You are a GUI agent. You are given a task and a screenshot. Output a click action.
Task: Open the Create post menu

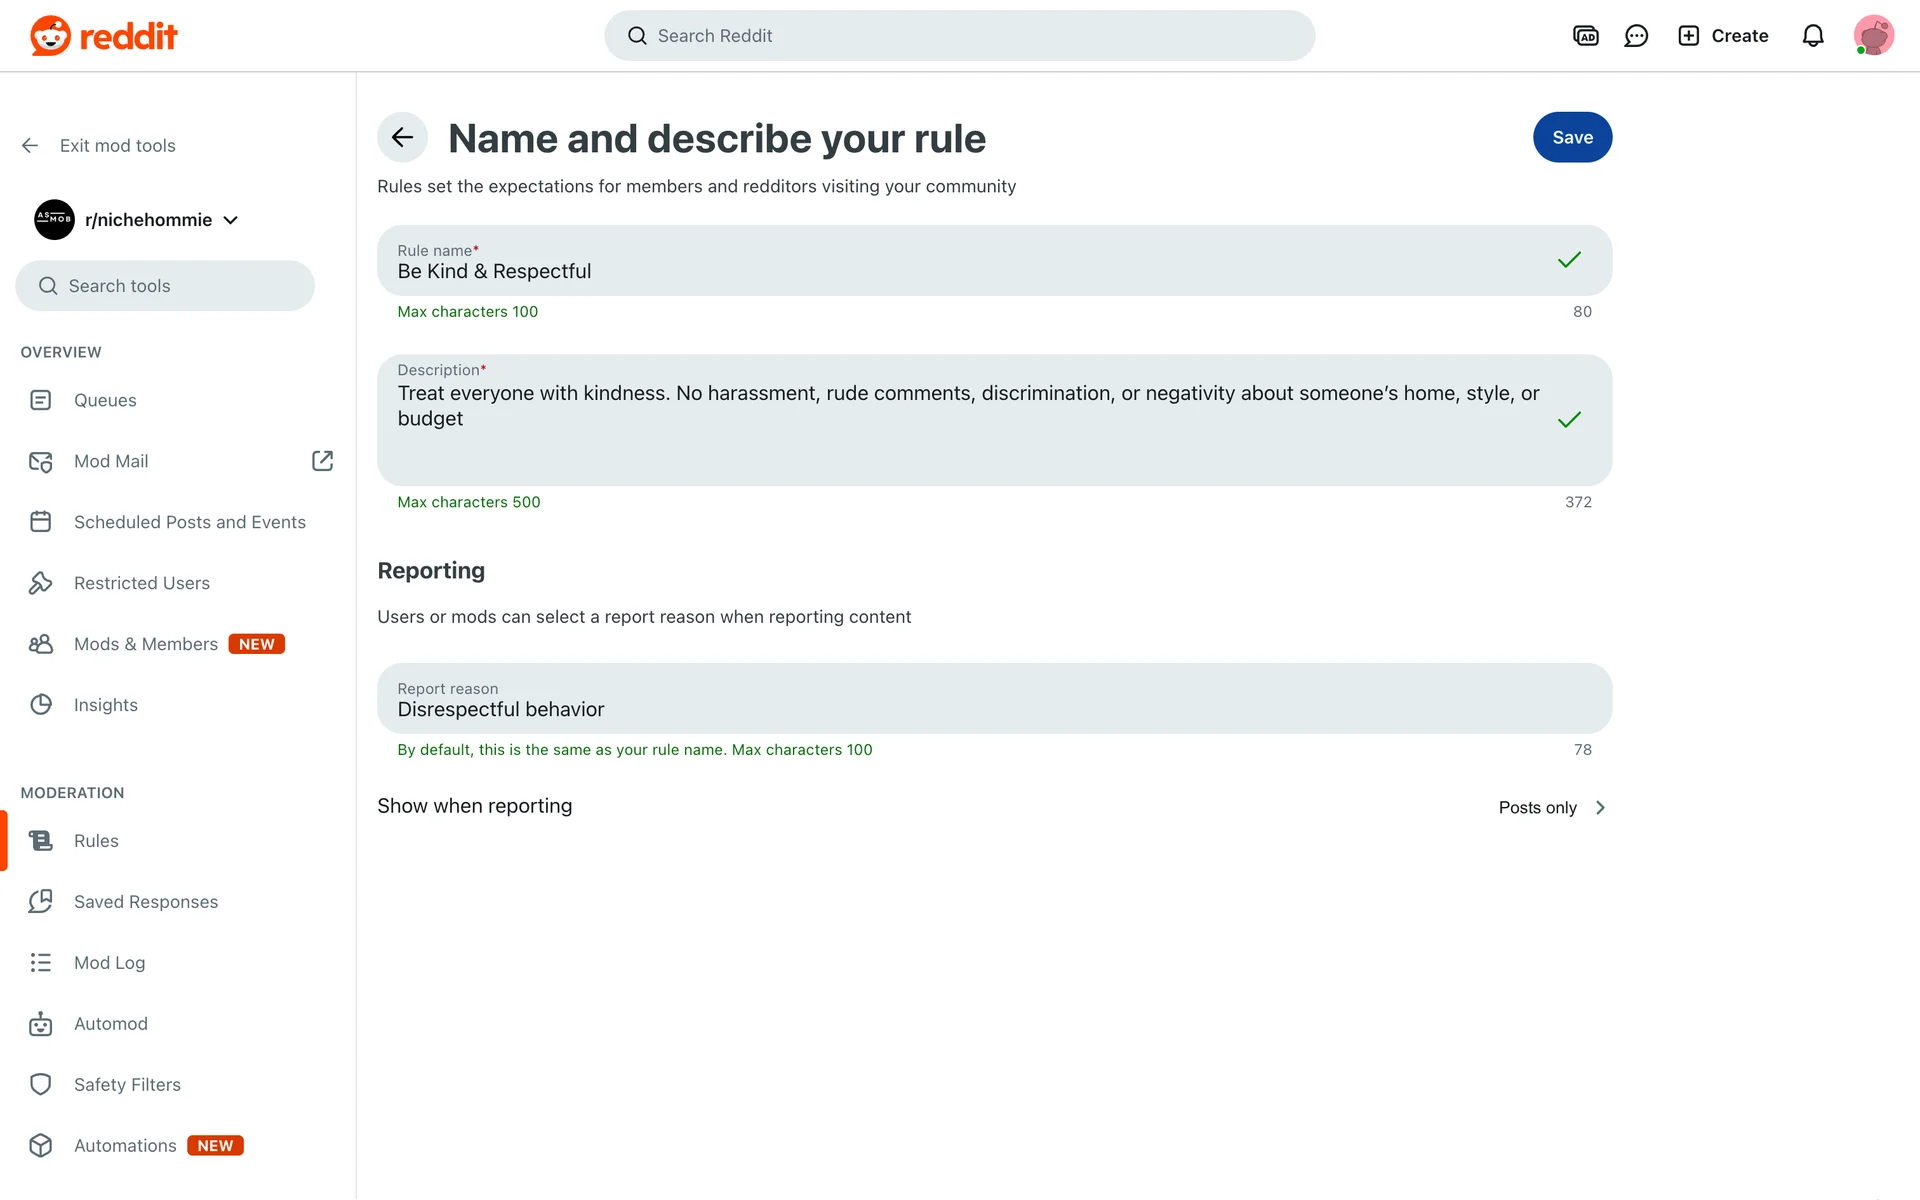tap(1723, 36)
